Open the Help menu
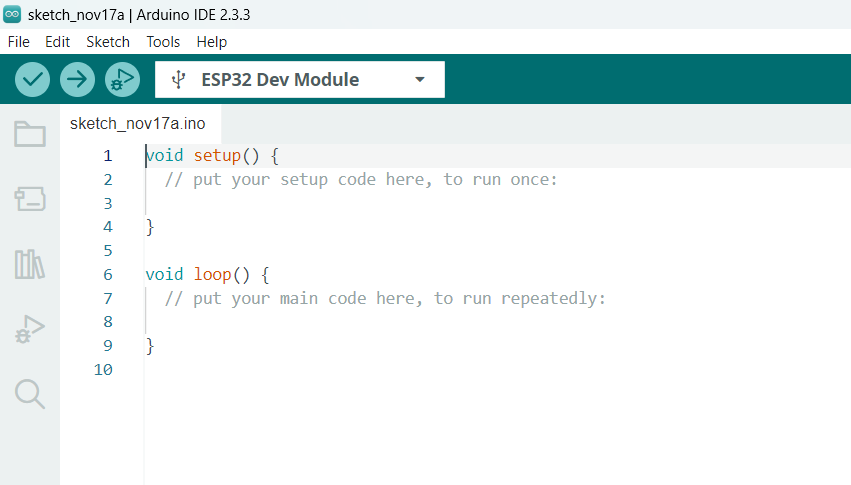Screen dimensions: 851x485 212,42
